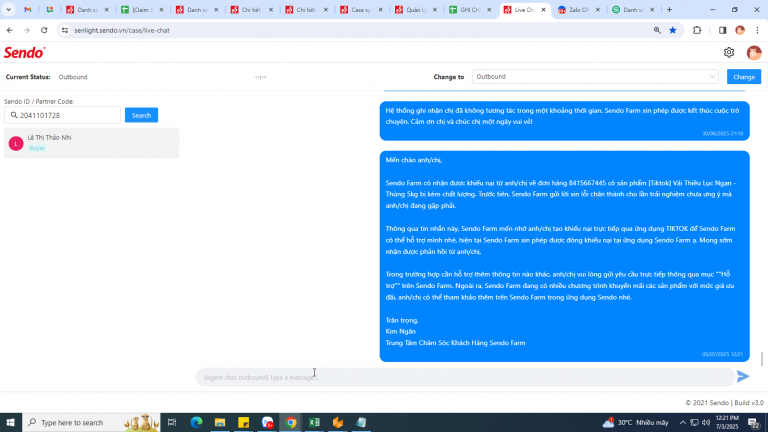View site information icon beside the URL
Screen dimensions: 768x432
65,30
